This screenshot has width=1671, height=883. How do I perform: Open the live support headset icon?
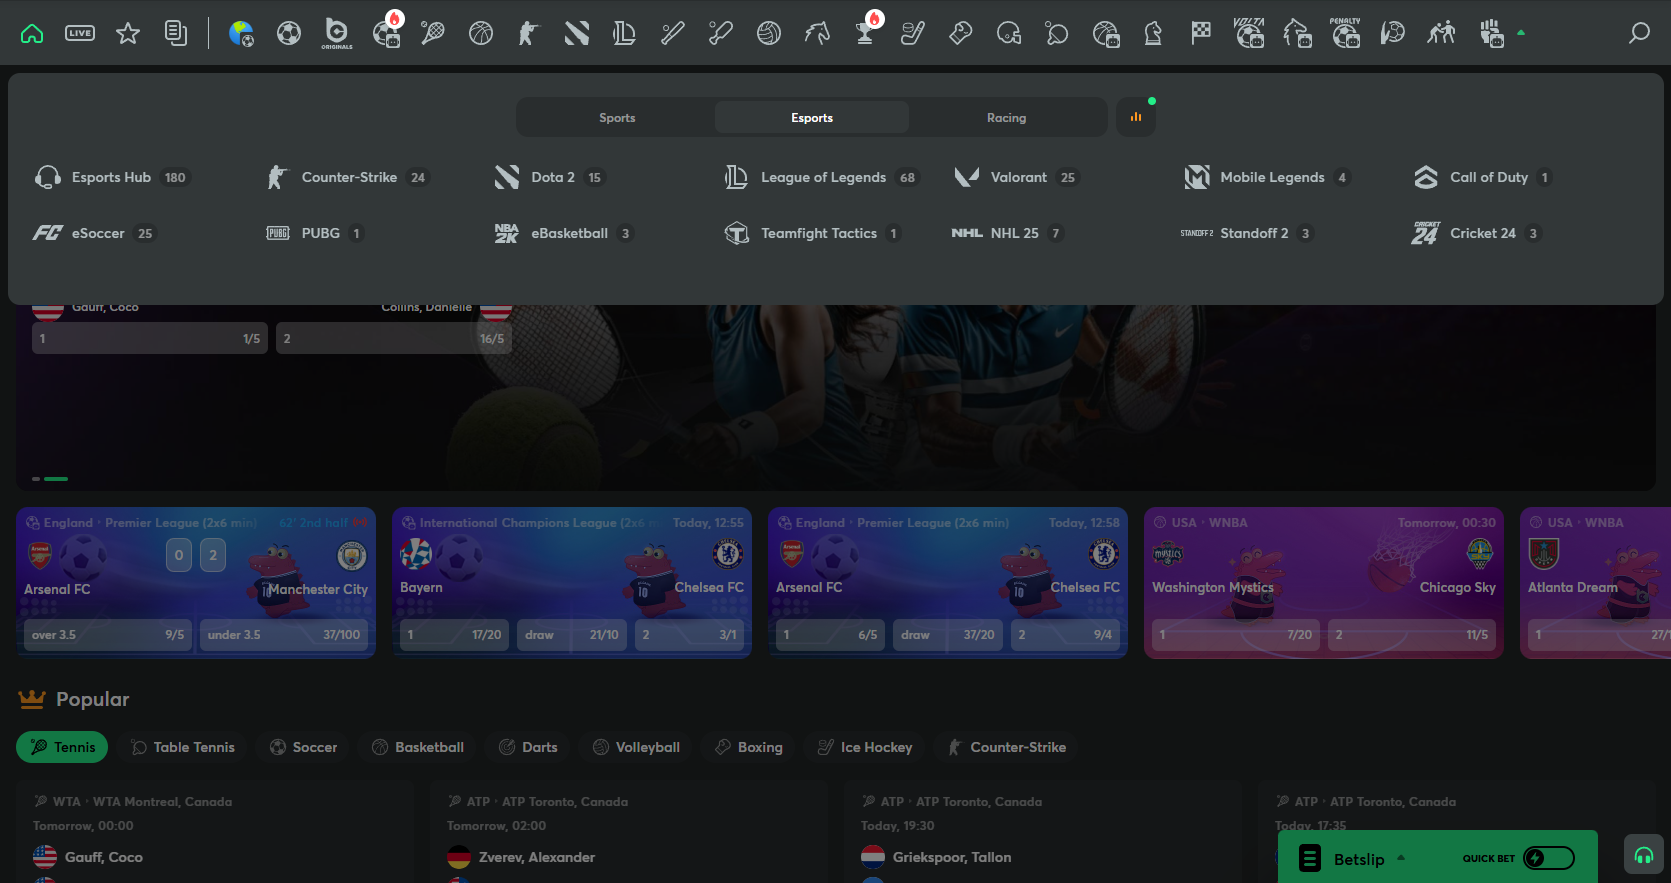[1644, 855]
